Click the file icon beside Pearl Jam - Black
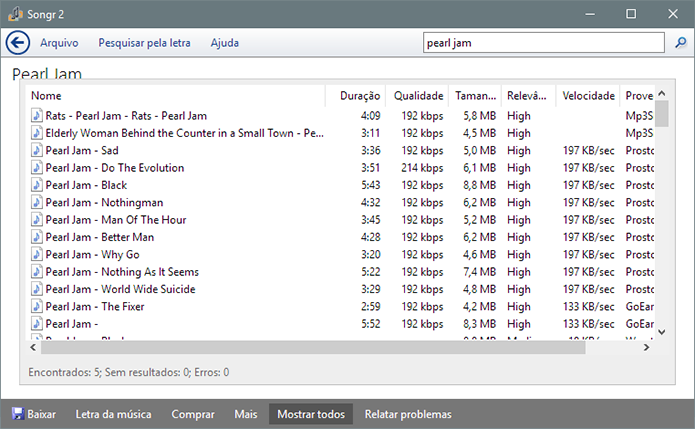Screen dimensions: 695x429 pyautogui.click(x=37, y=184)
